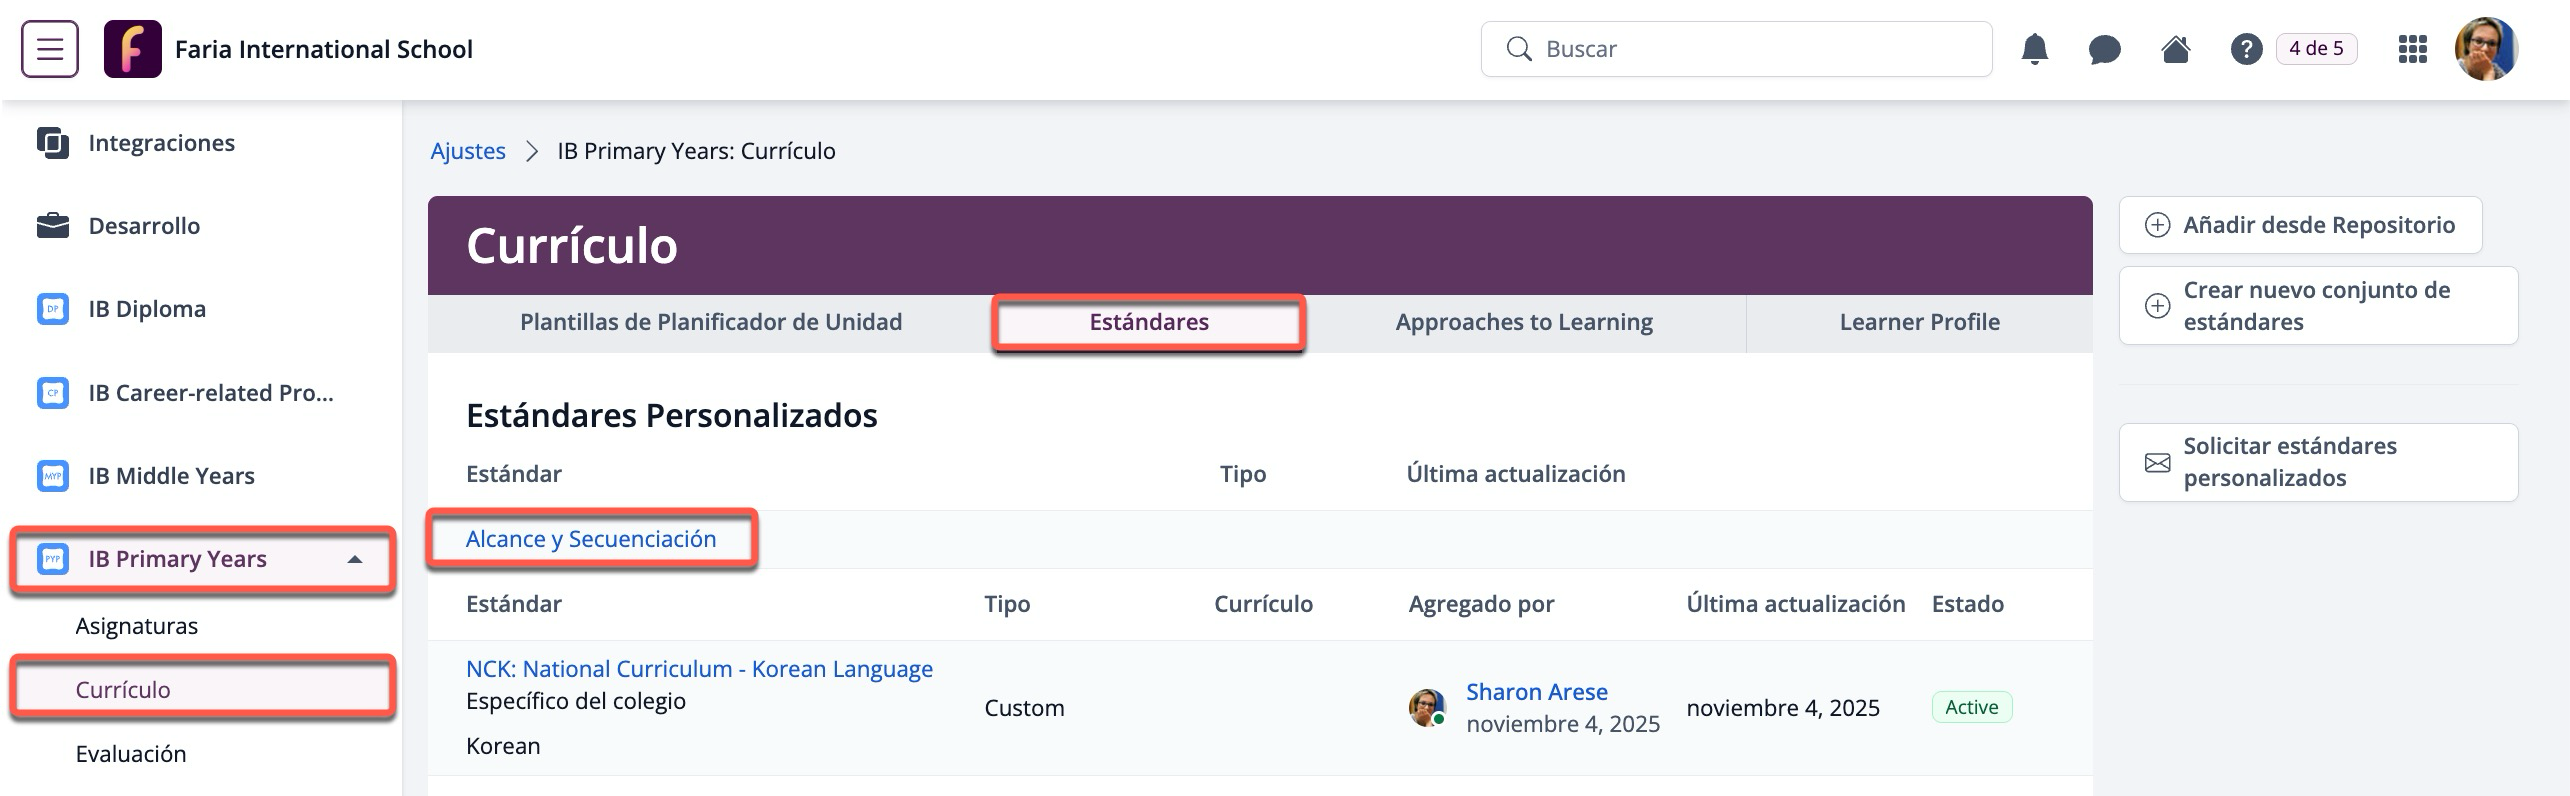Click the Ajustes breadcrumb link
This screenshot has width=2570, height=796.
coord(468,151)
